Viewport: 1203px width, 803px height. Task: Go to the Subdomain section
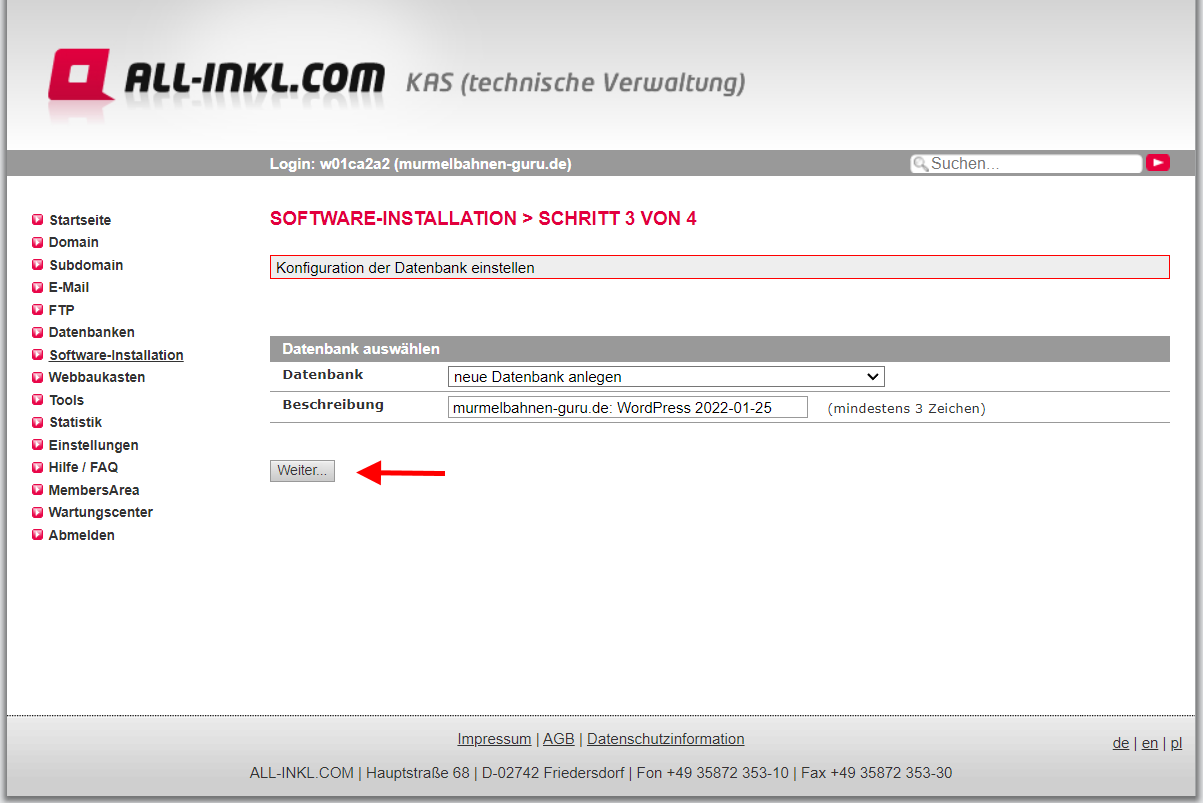pyautogui.click(x=86, y=265)
